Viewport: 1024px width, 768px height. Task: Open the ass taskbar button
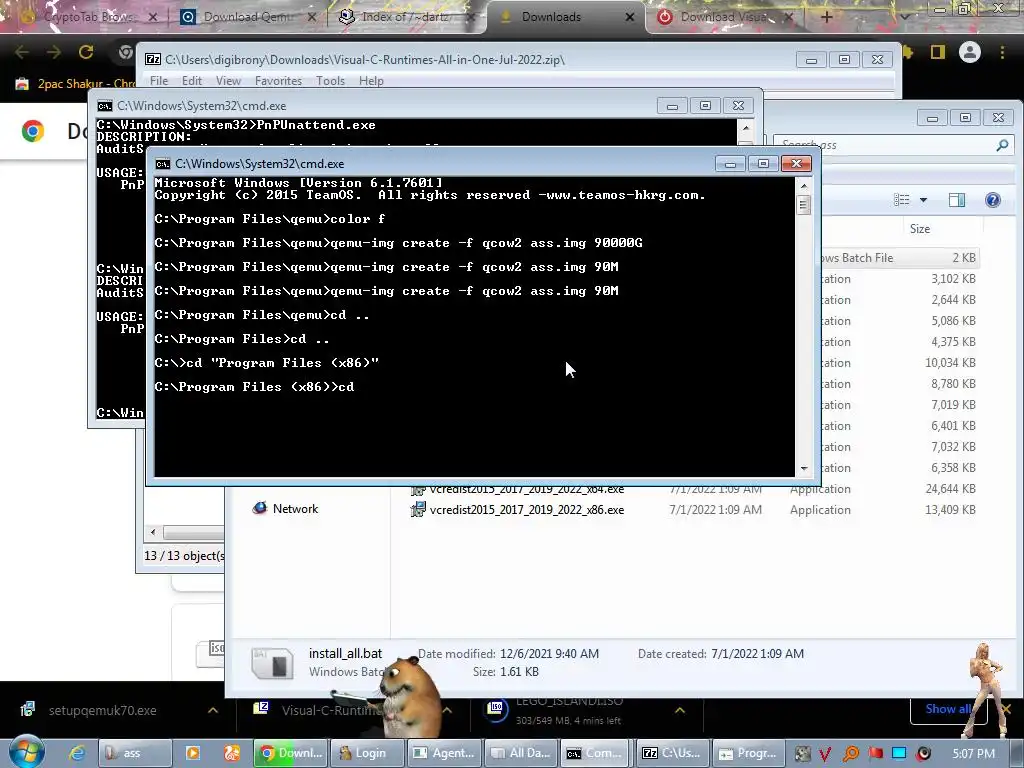coord(135,753)
